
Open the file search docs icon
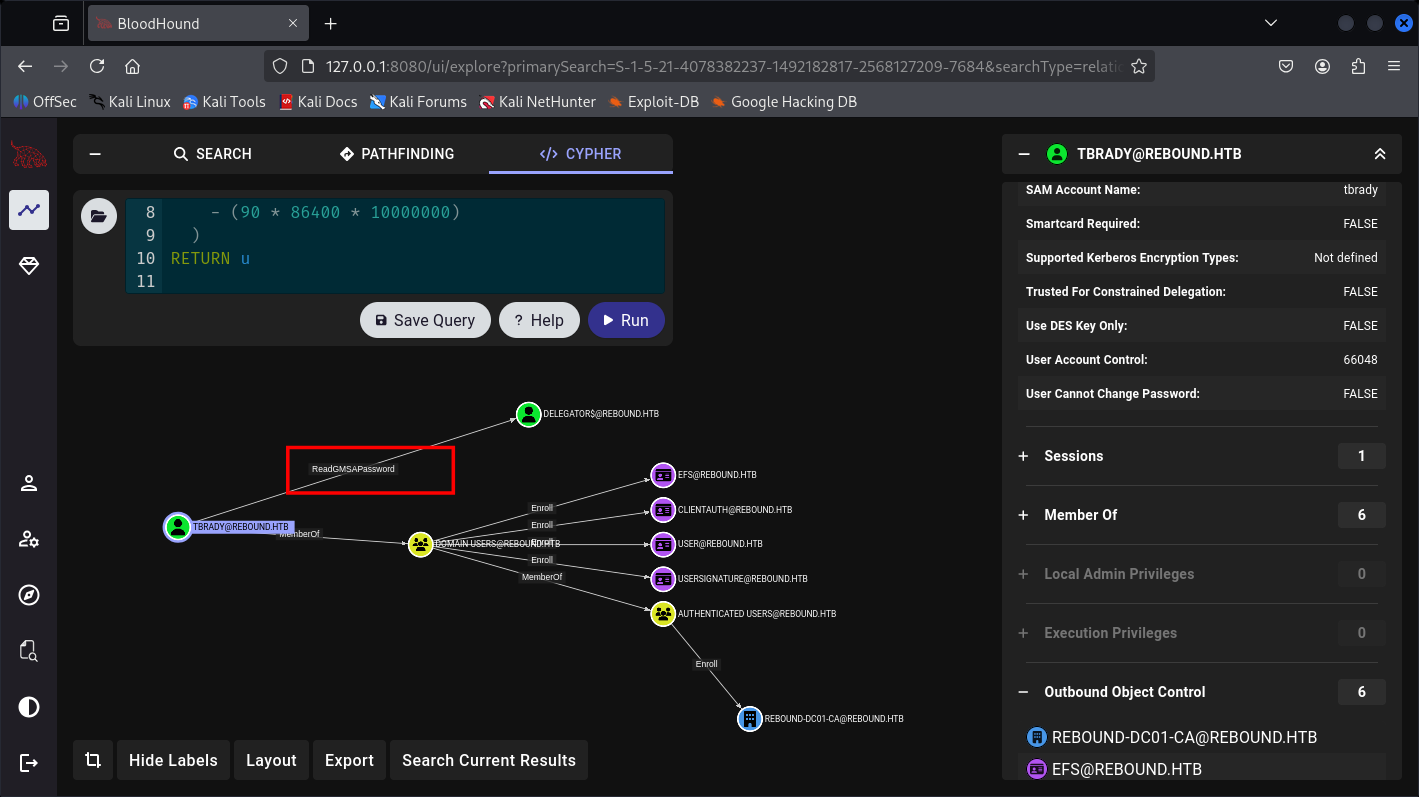point(29,651)
